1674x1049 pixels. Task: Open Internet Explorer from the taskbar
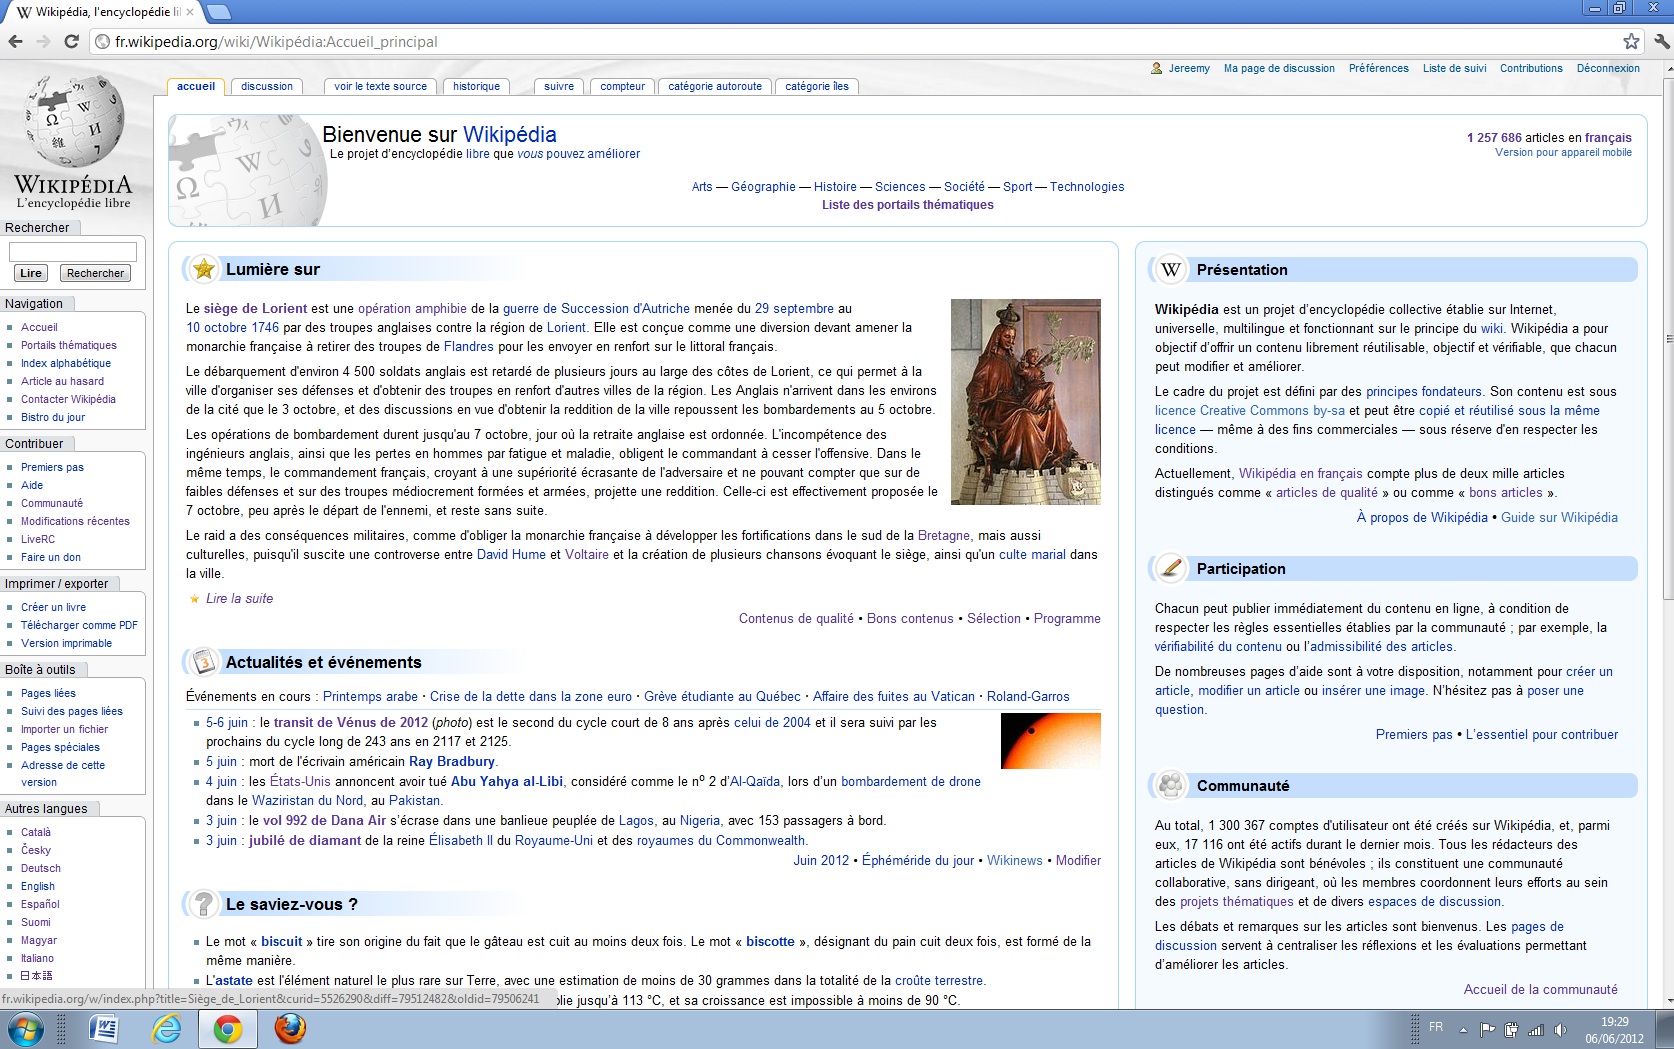(x=166, y=1029)
